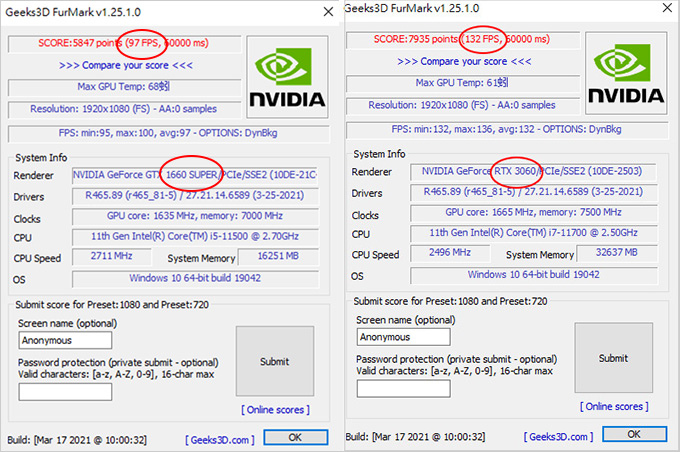Viewport: 680px width, 452px height.
Task: Click Submit button in left window
Action: coord(275,361)
